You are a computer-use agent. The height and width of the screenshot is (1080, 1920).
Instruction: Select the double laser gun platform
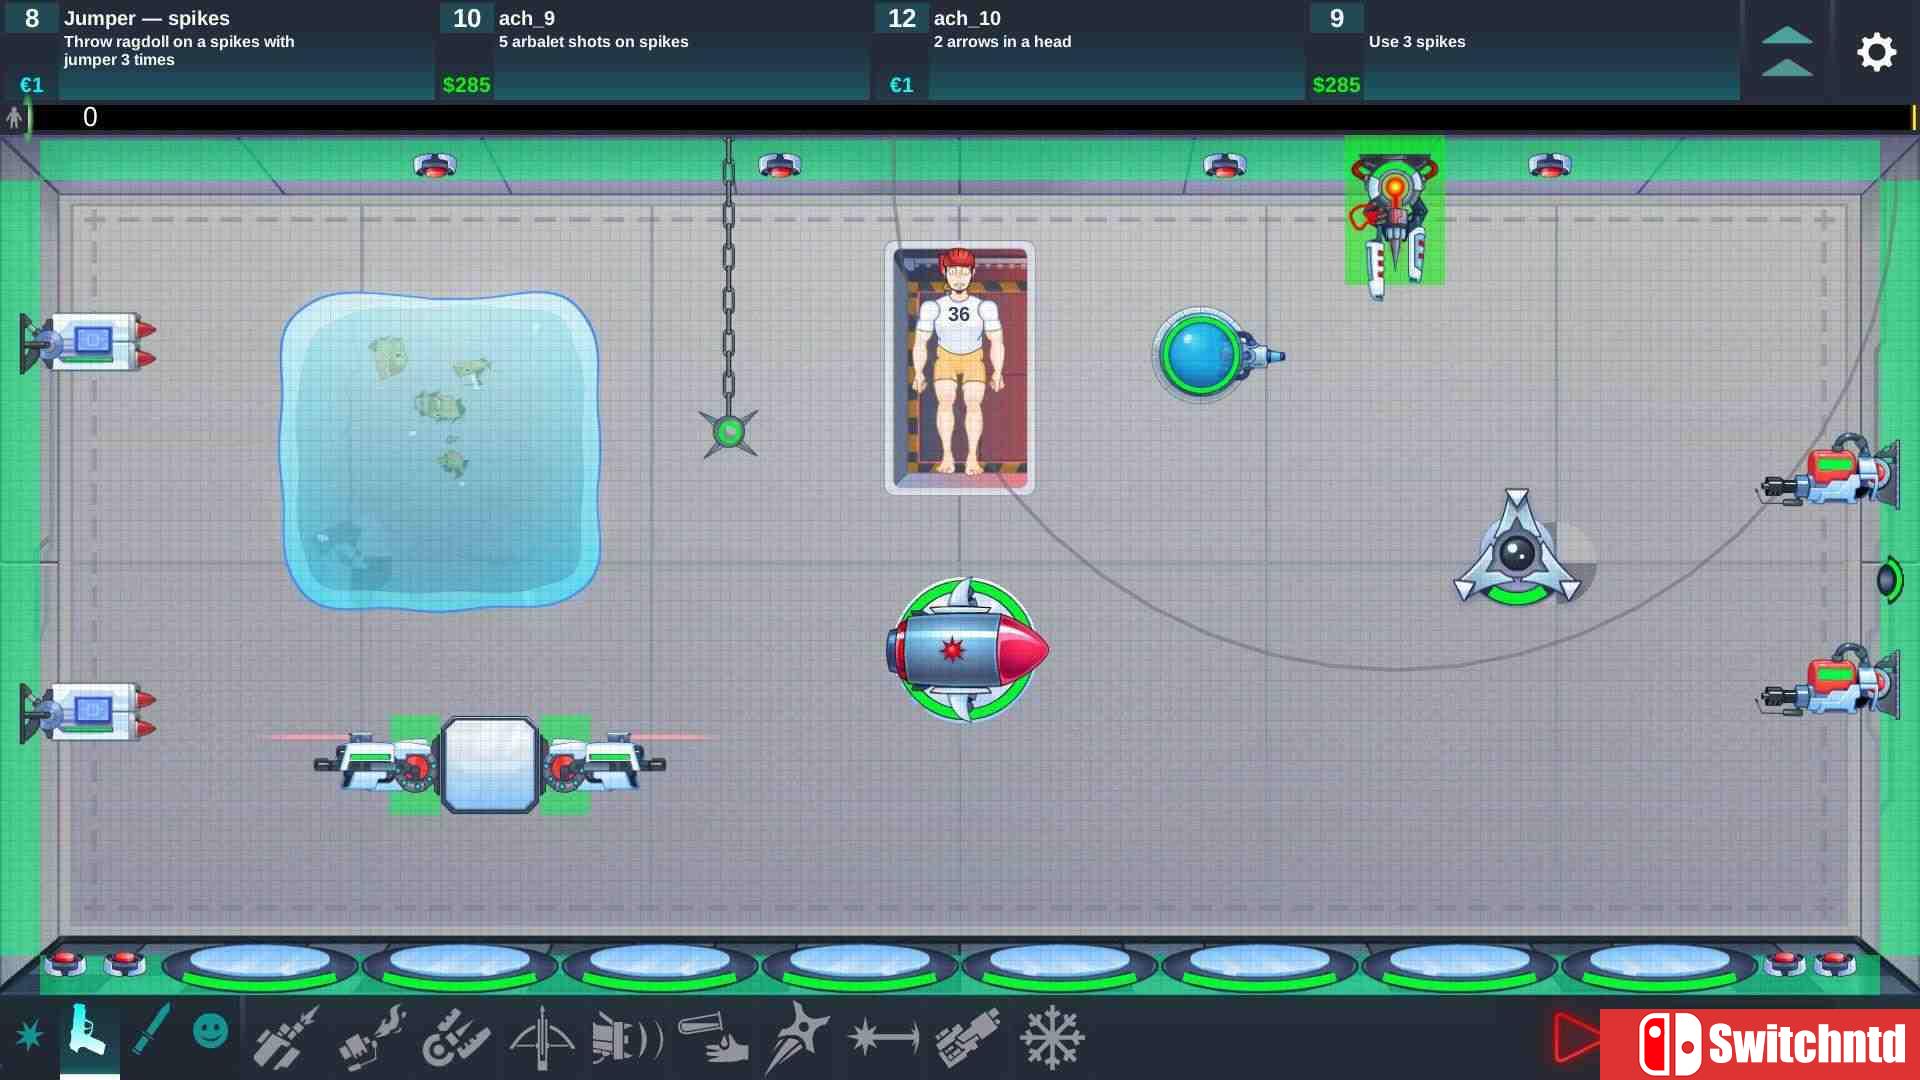[490, 765]
